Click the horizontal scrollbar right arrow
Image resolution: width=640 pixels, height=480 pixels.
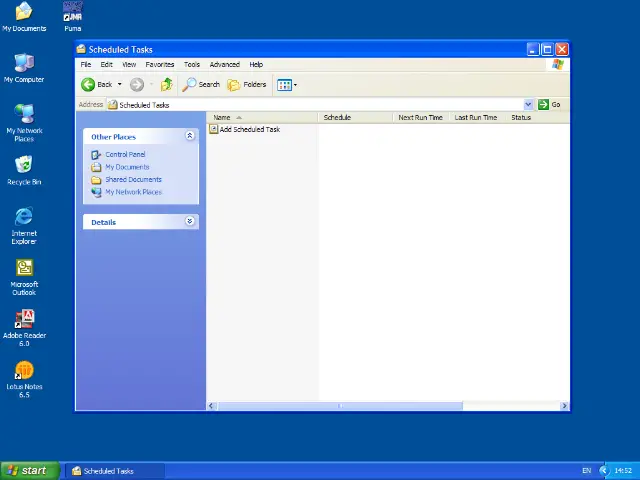tap(564, 406)
